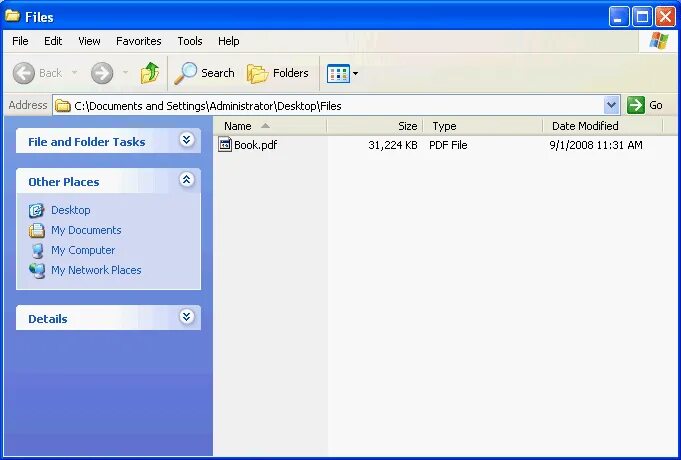Open the Help menu

tap(228, 41)
